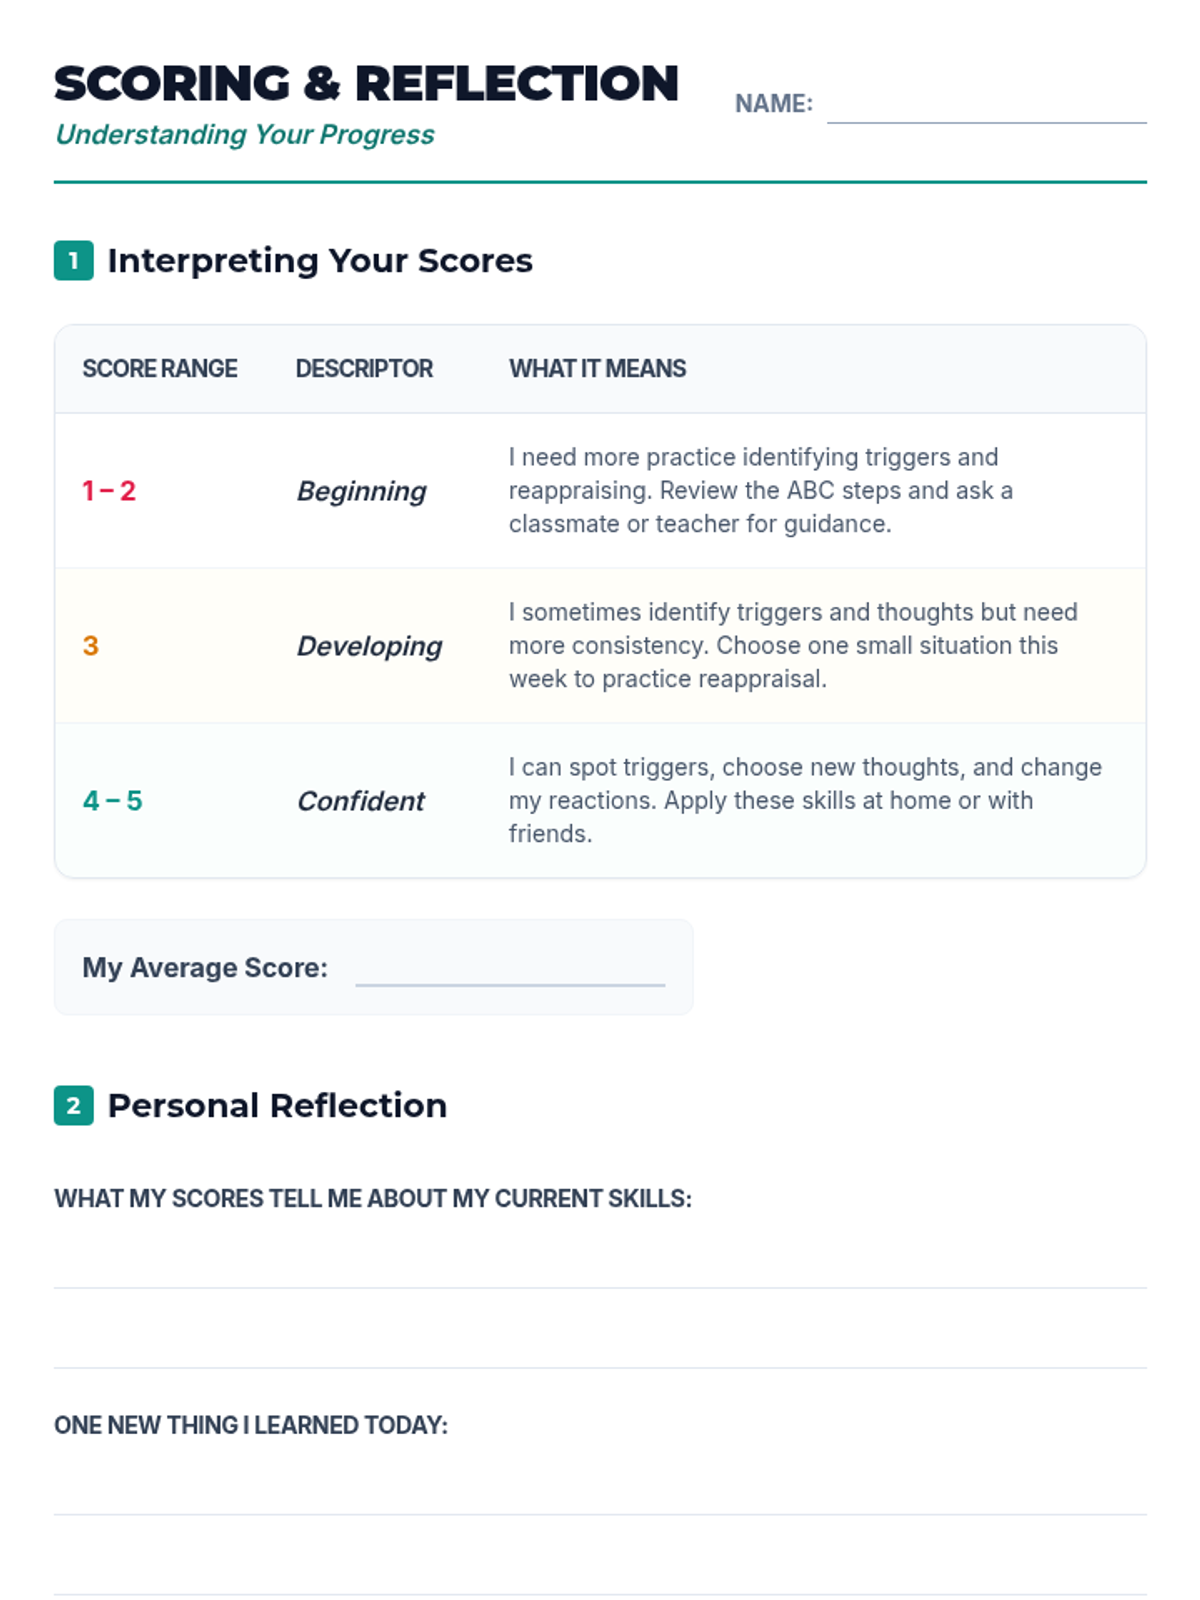This screenshot has height=1600, width=1200.
Task: Select the Beginning descriptor
Action: tap(362, 491)
